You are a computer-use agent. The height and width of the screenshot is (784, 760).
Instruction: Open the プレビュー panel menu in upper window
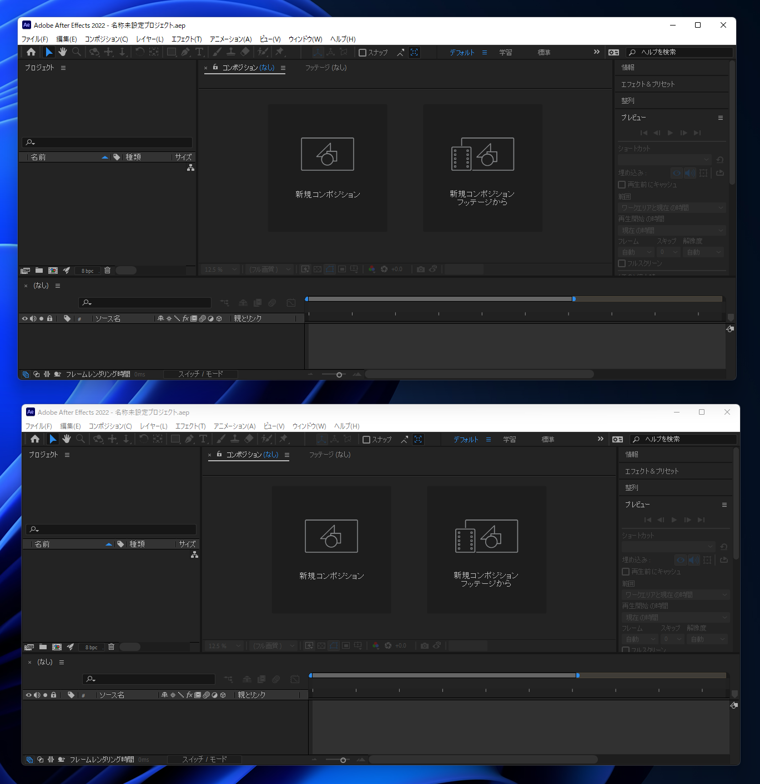pyautogui.click(x=720, y=118)
